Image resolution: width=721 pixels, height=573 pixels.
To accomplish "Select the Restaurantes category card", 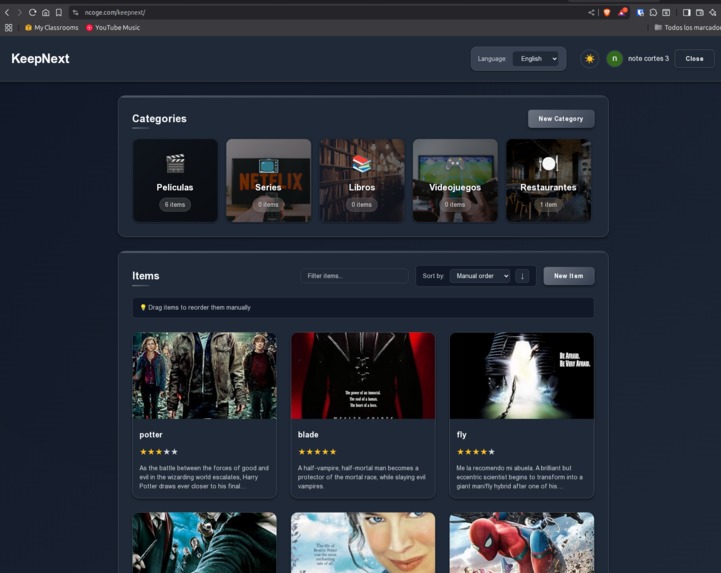I will (549, 180).
